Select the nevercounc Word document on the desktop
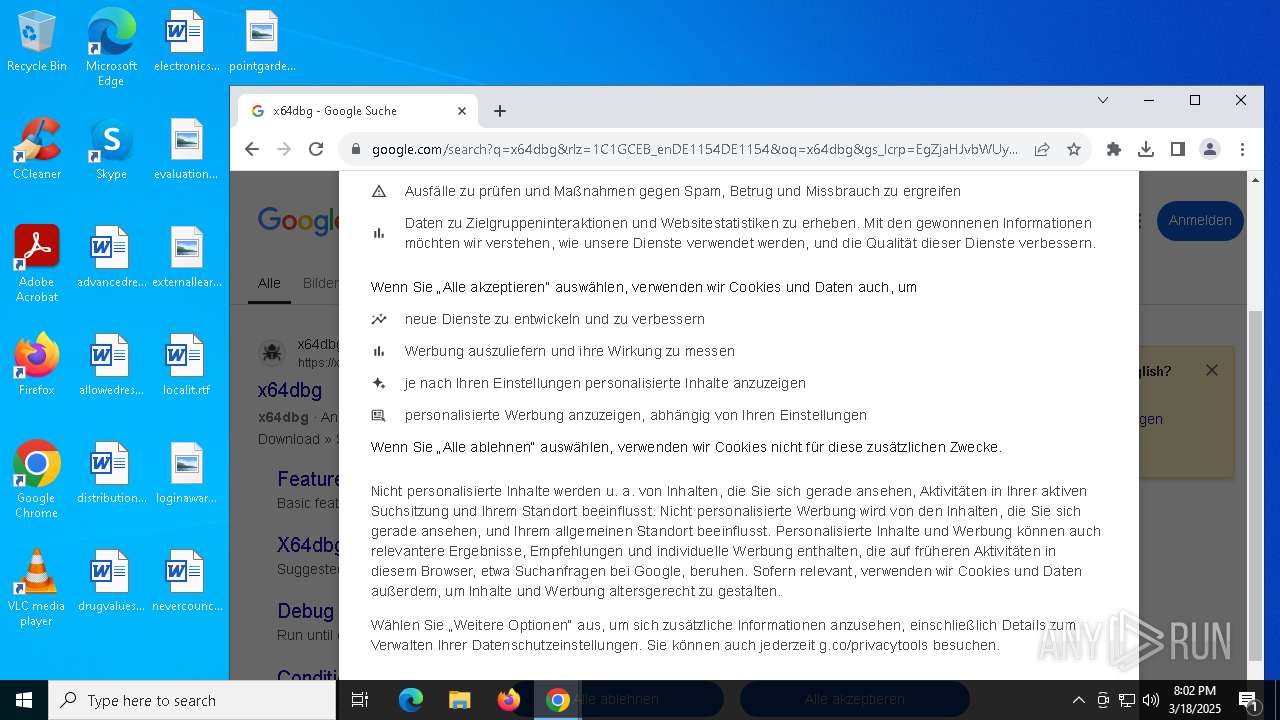The height and width of the screenshot is (720, 1280). pyautogui.click(x=186, y=581)
